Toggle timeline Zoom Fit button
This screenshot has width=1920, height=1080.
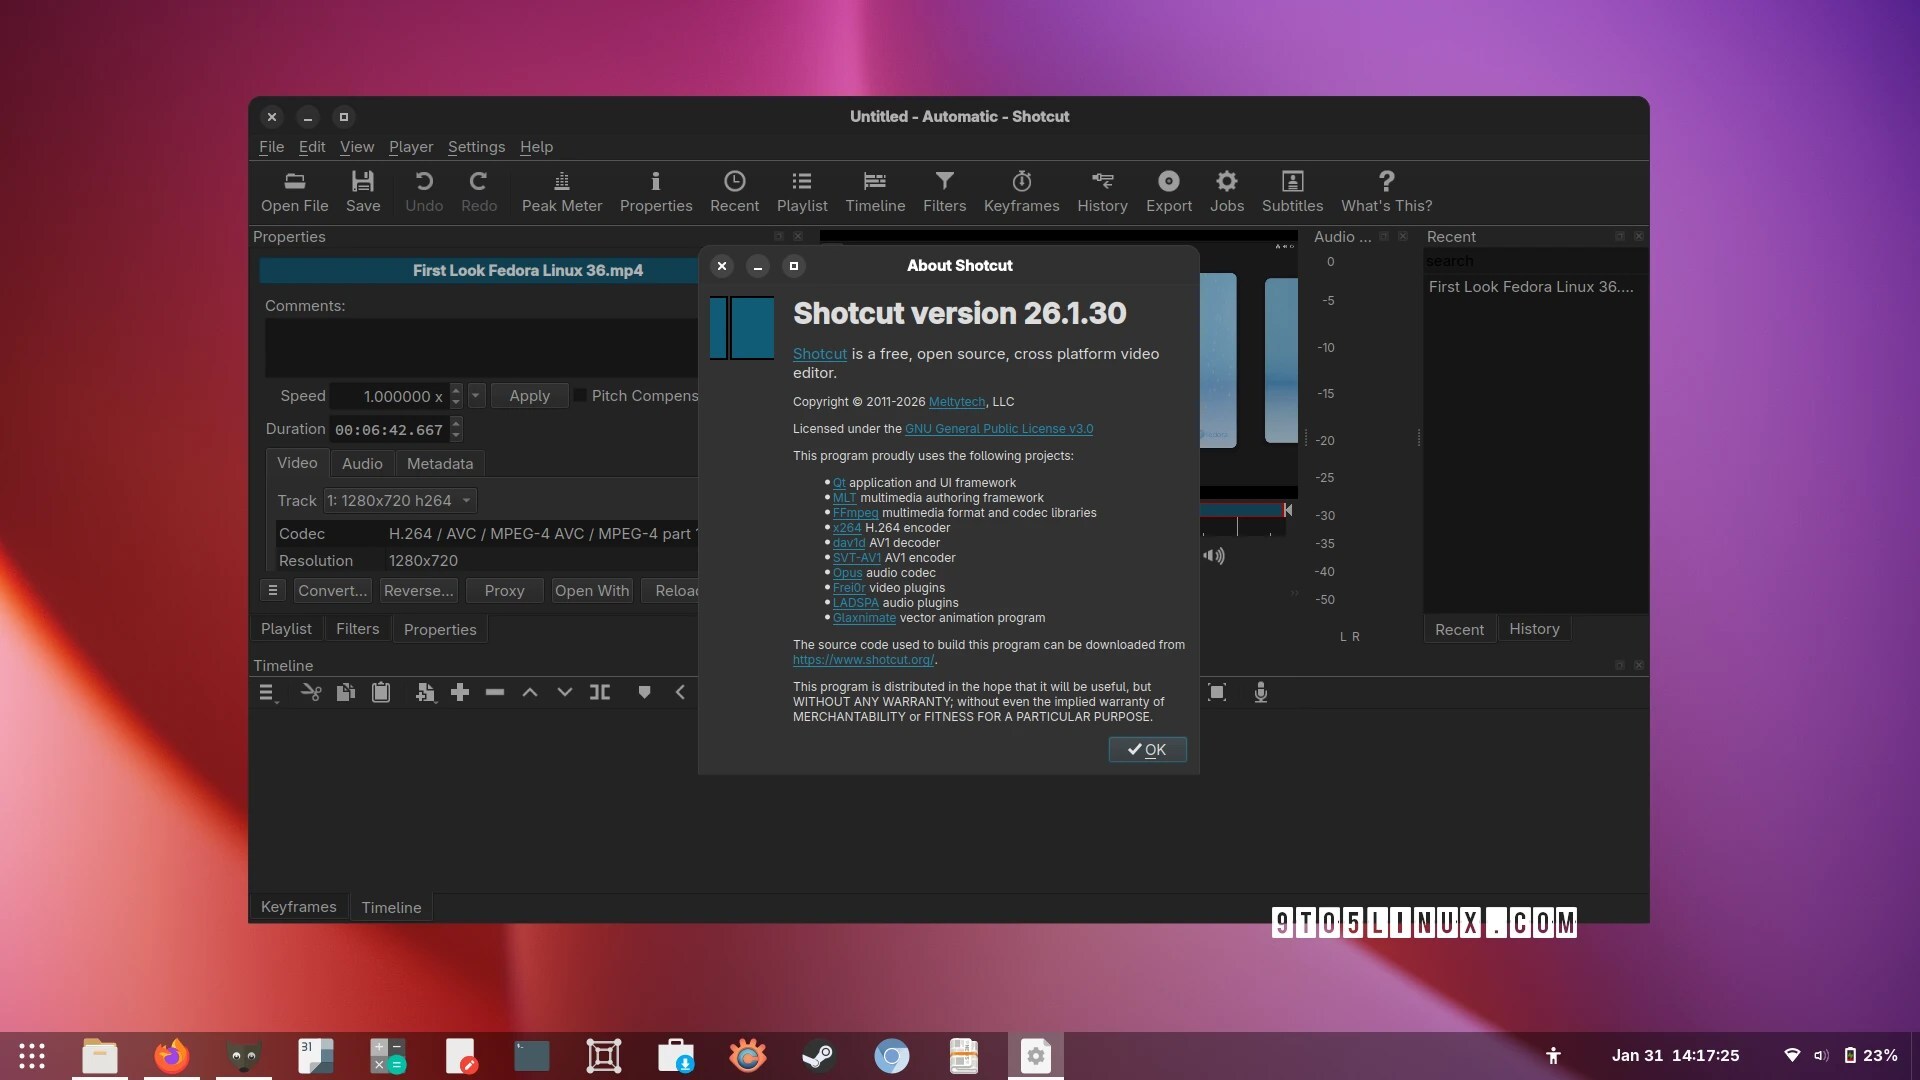click(x=1217, y=692)
